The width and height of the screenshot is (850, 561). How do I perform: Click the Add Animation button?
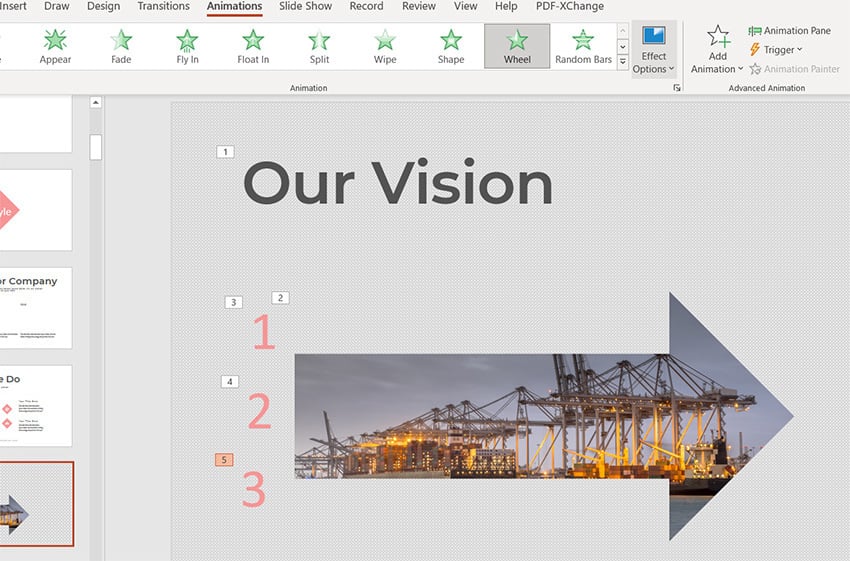point(718,49)
